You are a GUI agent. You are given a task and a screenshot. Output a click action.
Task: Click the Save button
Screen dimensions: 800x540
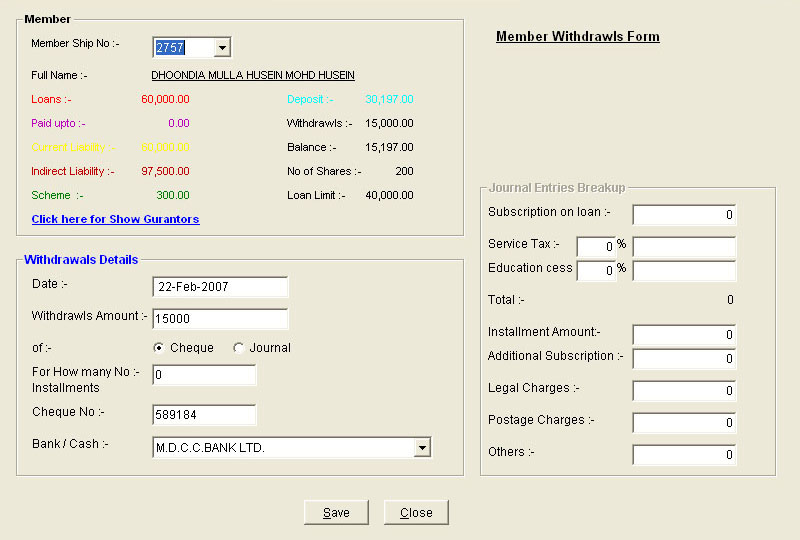click(x=336, y=512)
